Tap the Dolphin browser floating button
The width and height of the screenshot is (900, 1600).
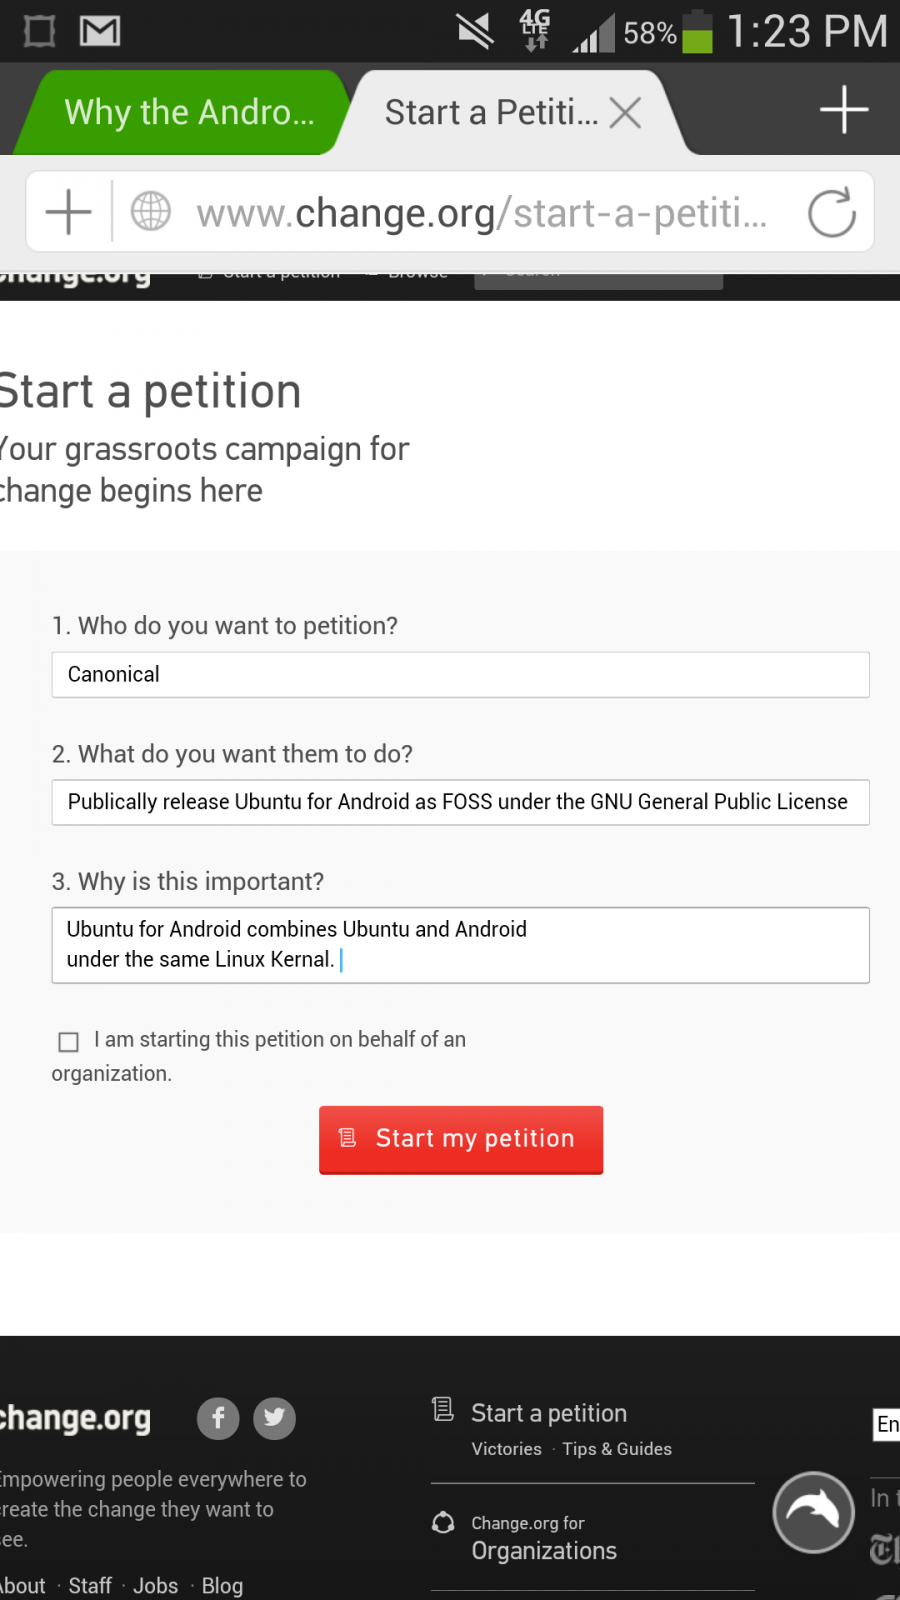813,1511
